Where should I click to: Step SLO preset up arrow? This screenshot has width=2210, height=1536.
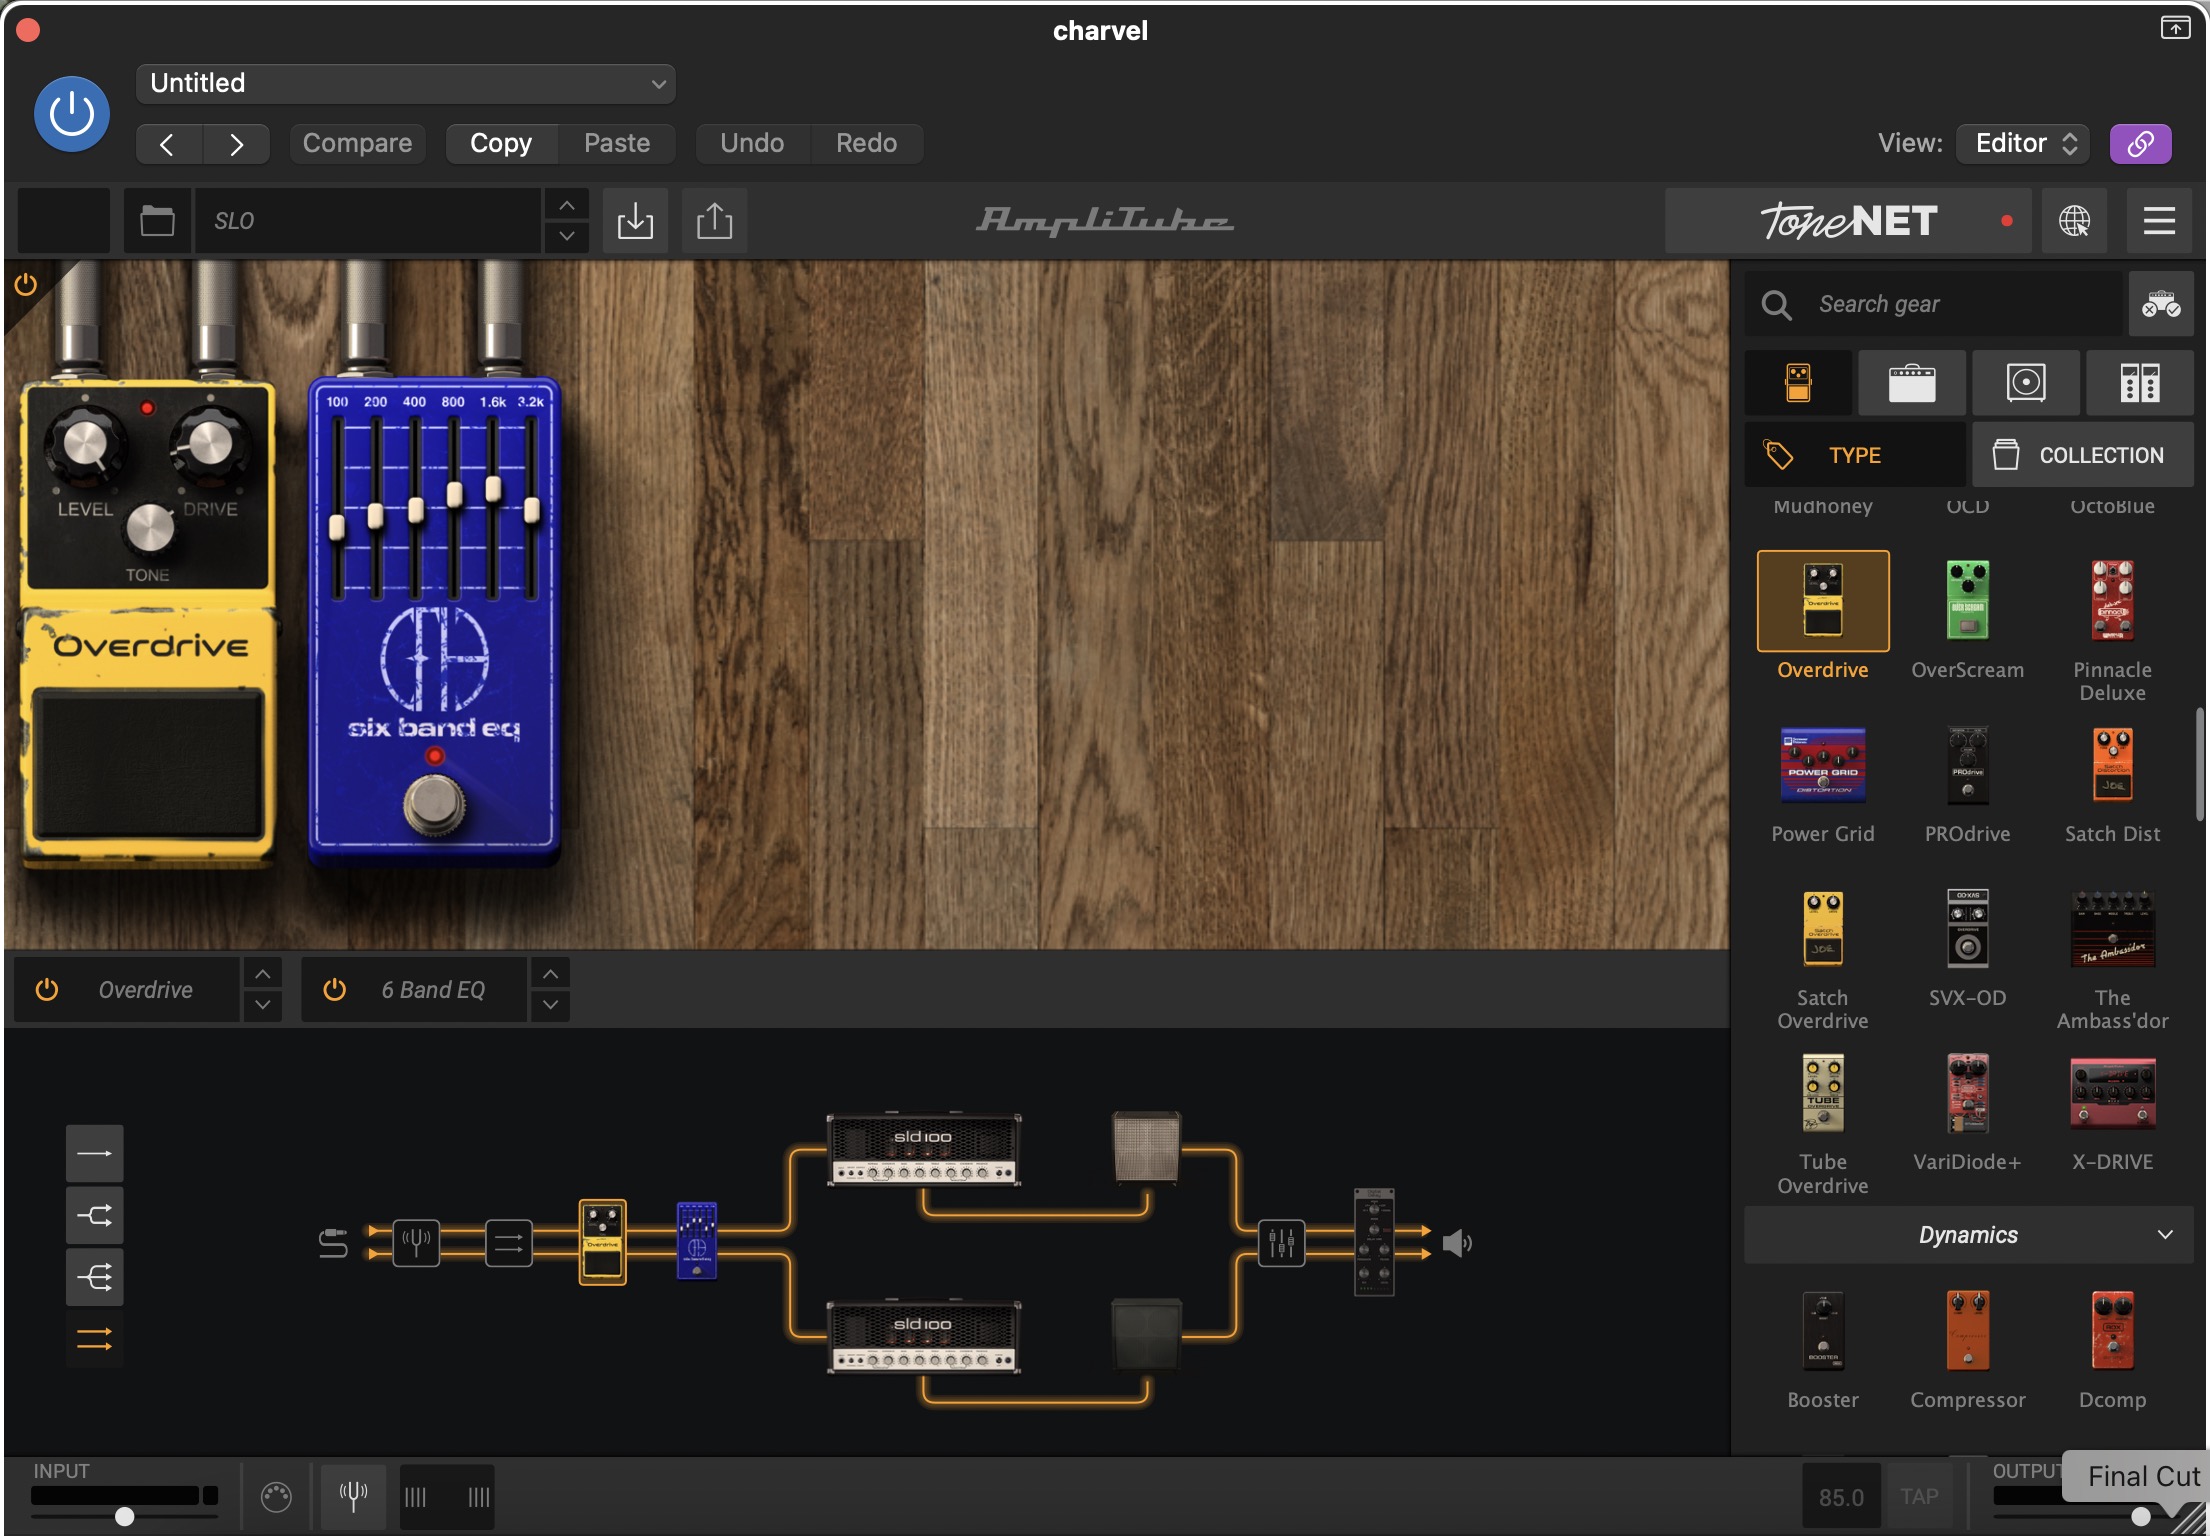click(x=566, y=206)
